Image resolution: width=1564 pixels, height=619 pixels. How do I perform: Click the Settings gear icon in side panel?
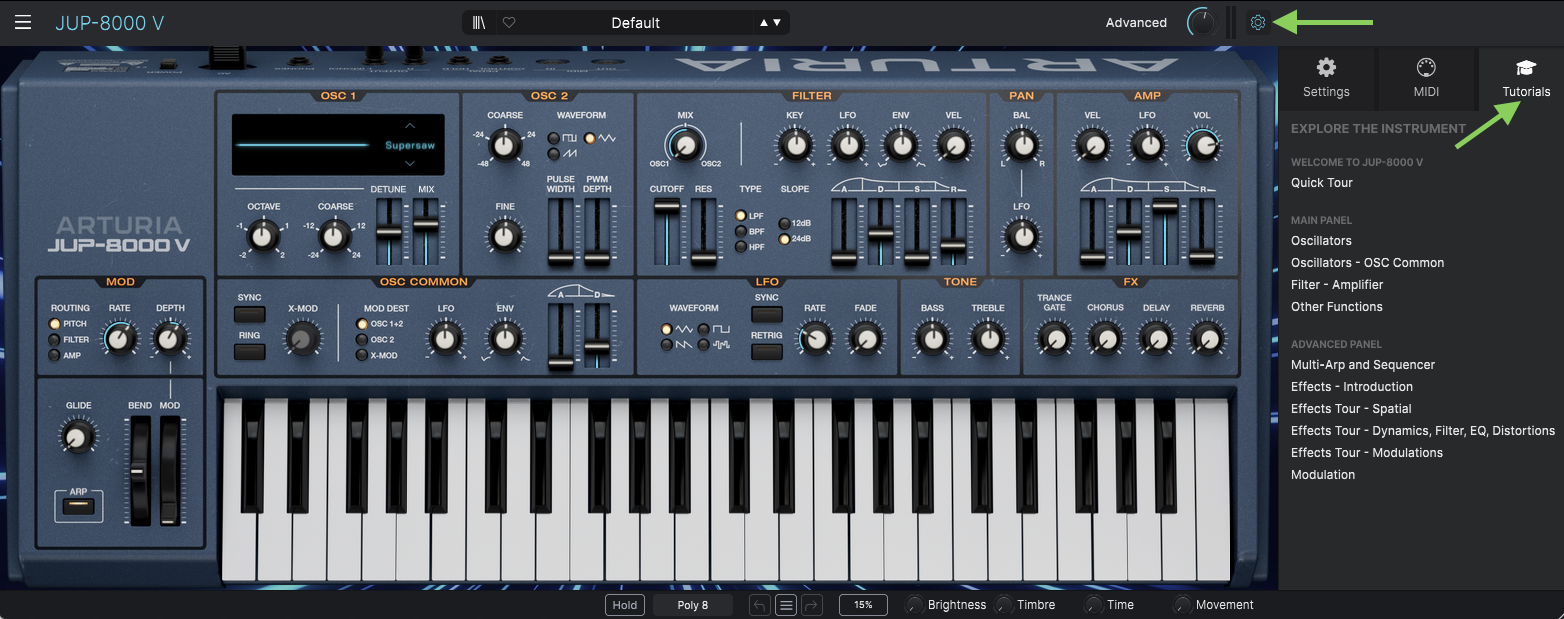tap(1326, 68)
